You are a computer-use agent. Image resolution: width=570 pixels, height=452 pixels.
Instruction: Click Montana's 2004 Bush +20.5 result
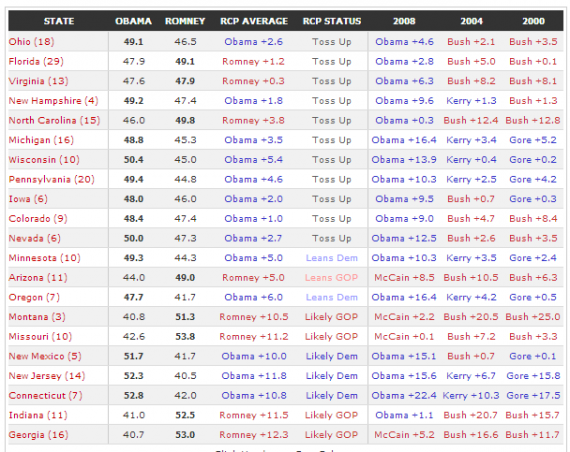[x=471, y=317]
